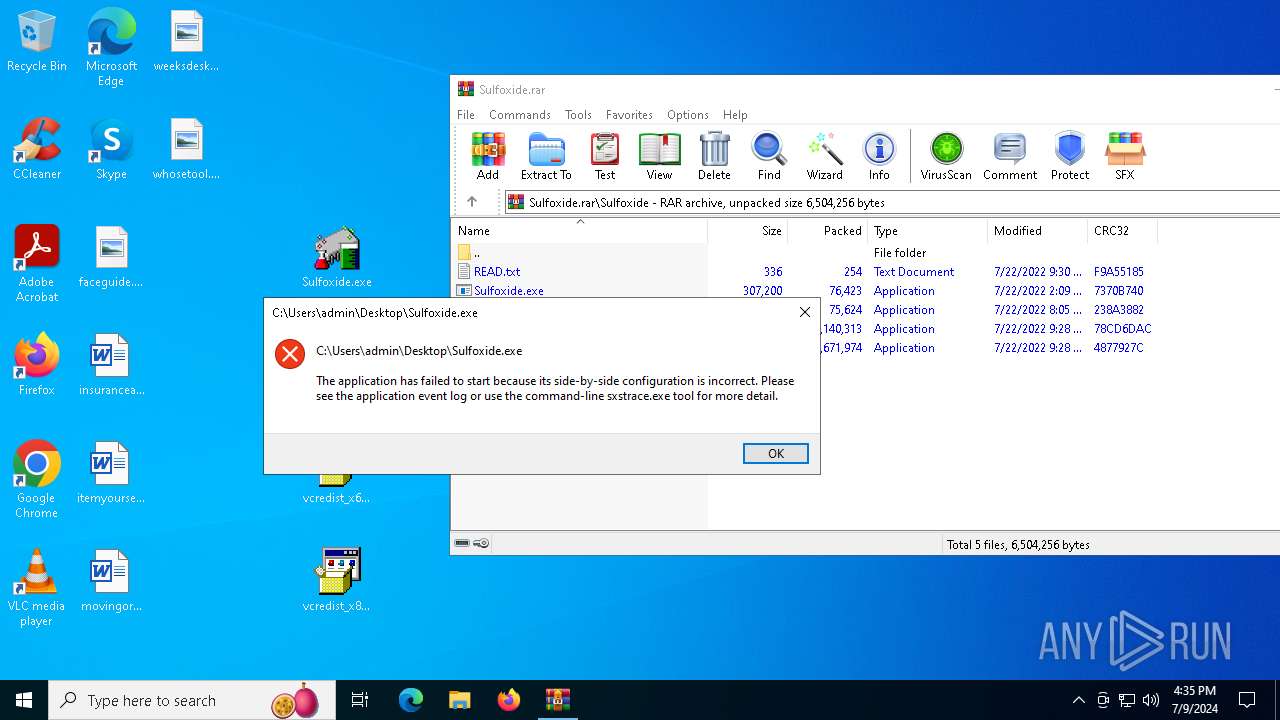Open the Options menu
This screenshot has height=720, width=1280.
pyautogui.click(x=688, y=115)
